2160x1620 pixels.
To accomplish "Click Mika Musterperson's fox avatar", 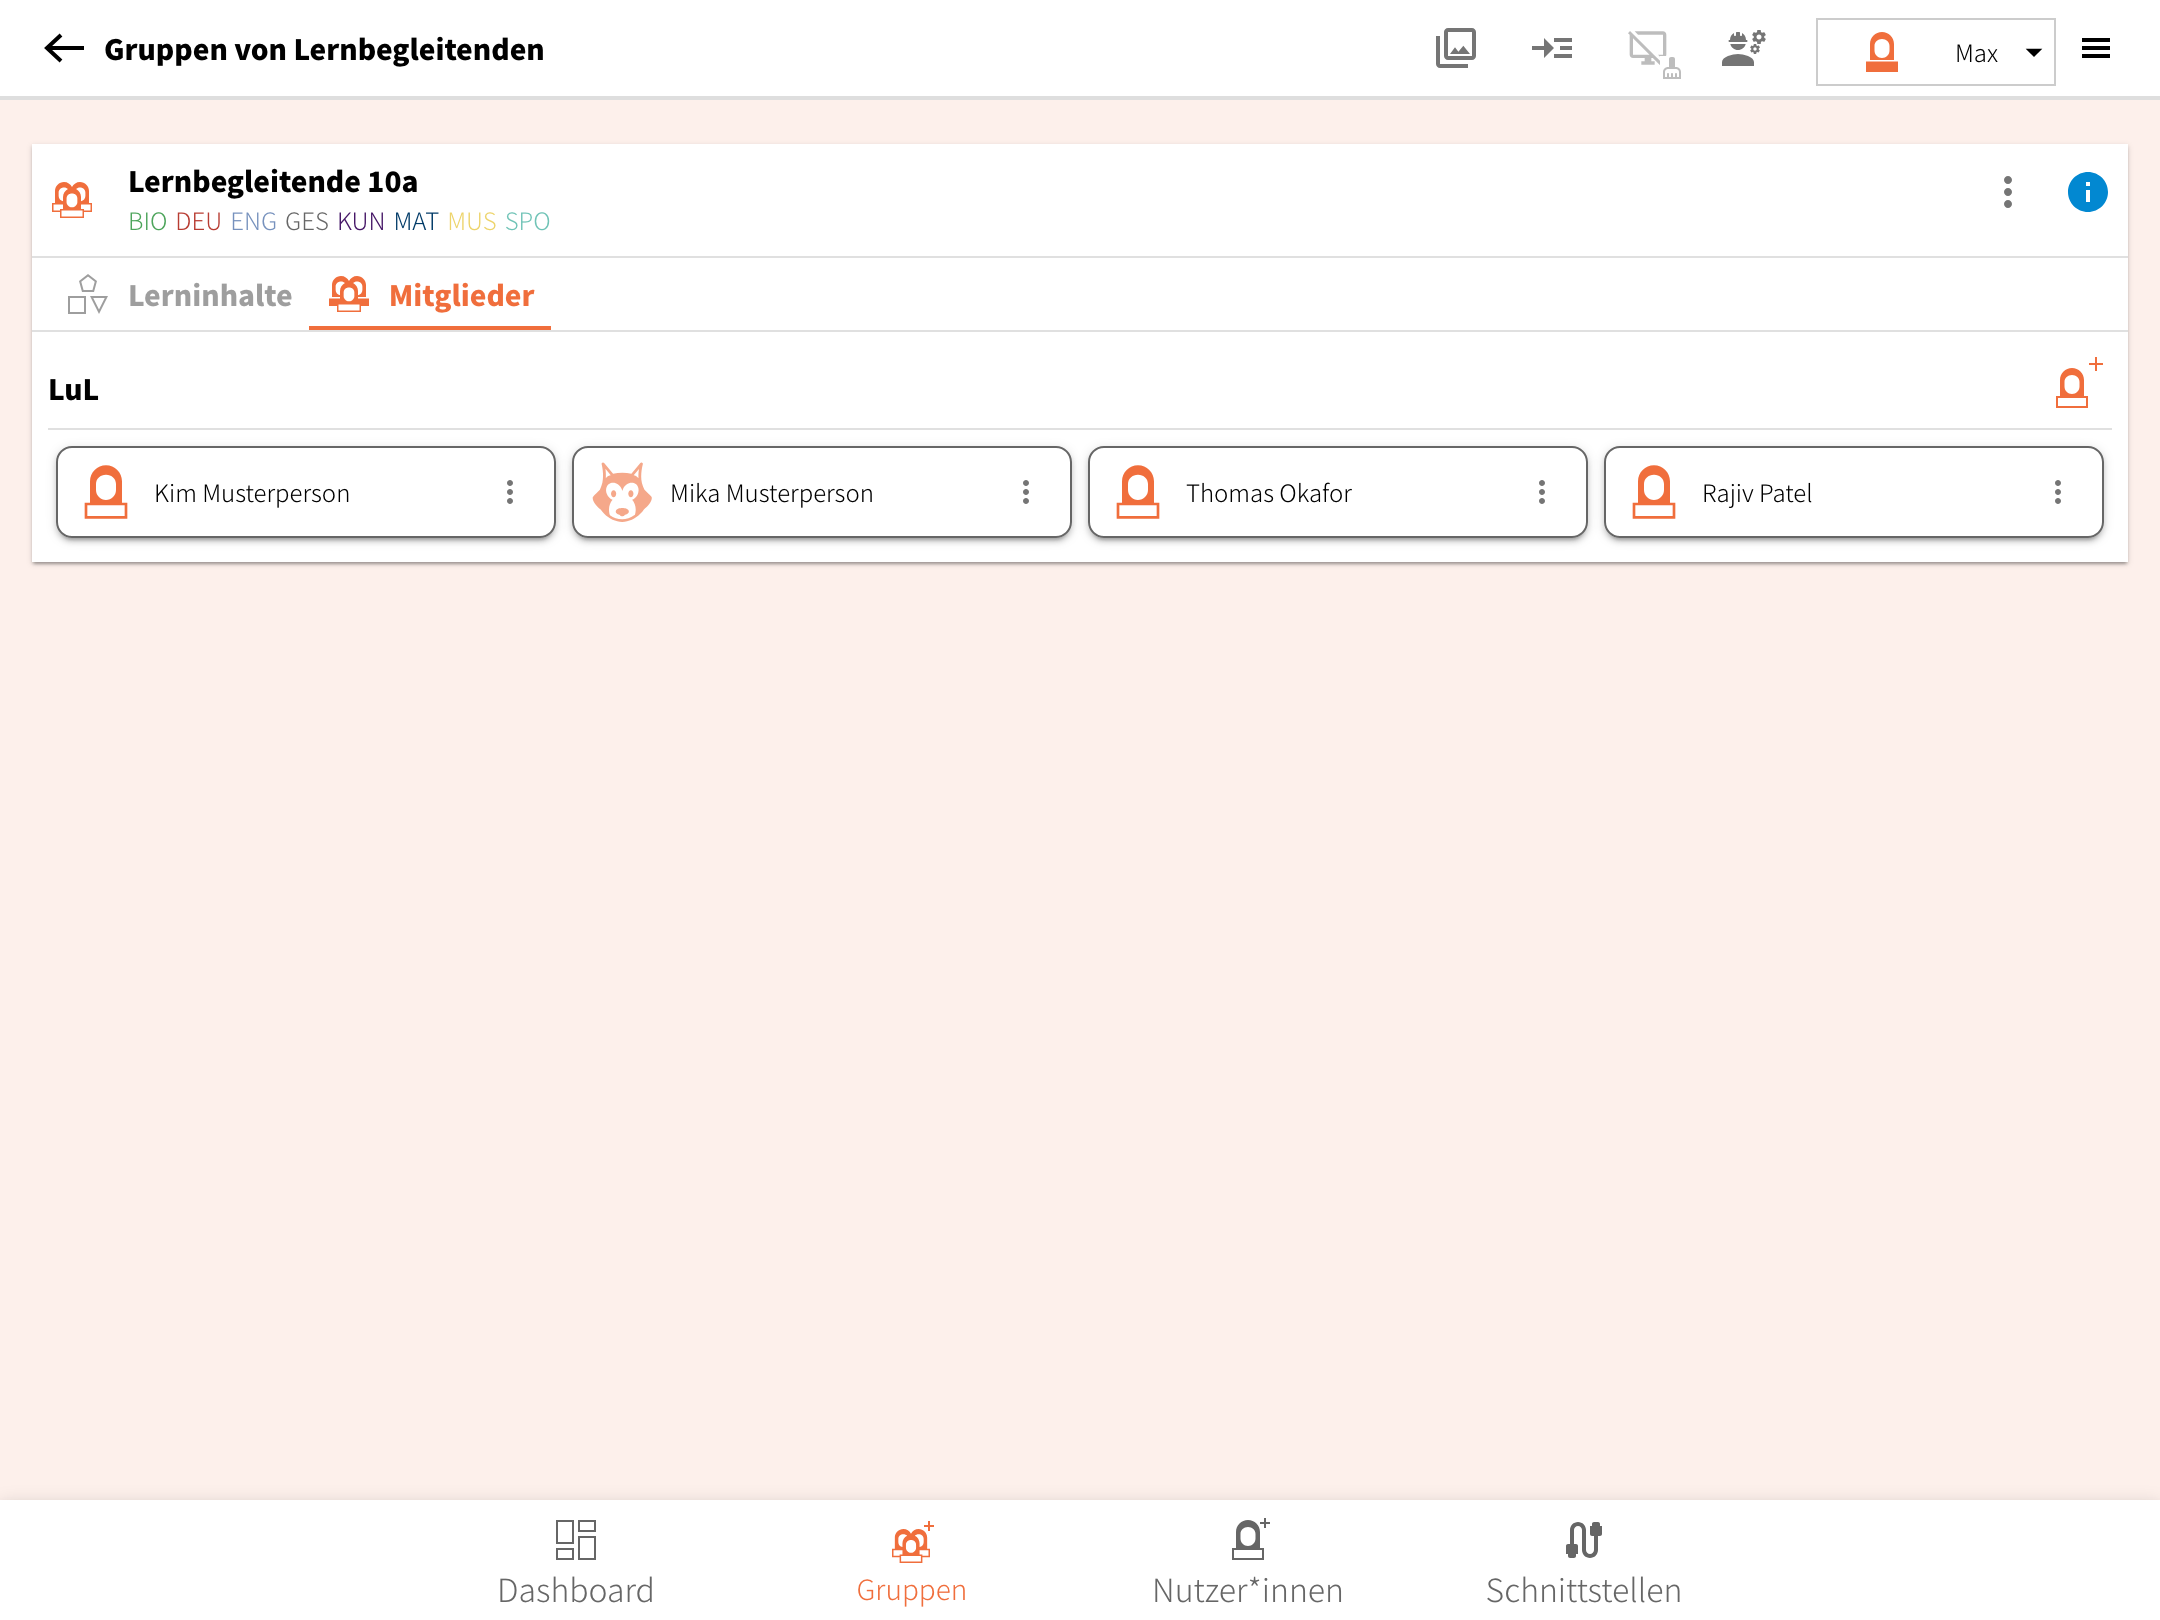I will click(x=622, y=492).
